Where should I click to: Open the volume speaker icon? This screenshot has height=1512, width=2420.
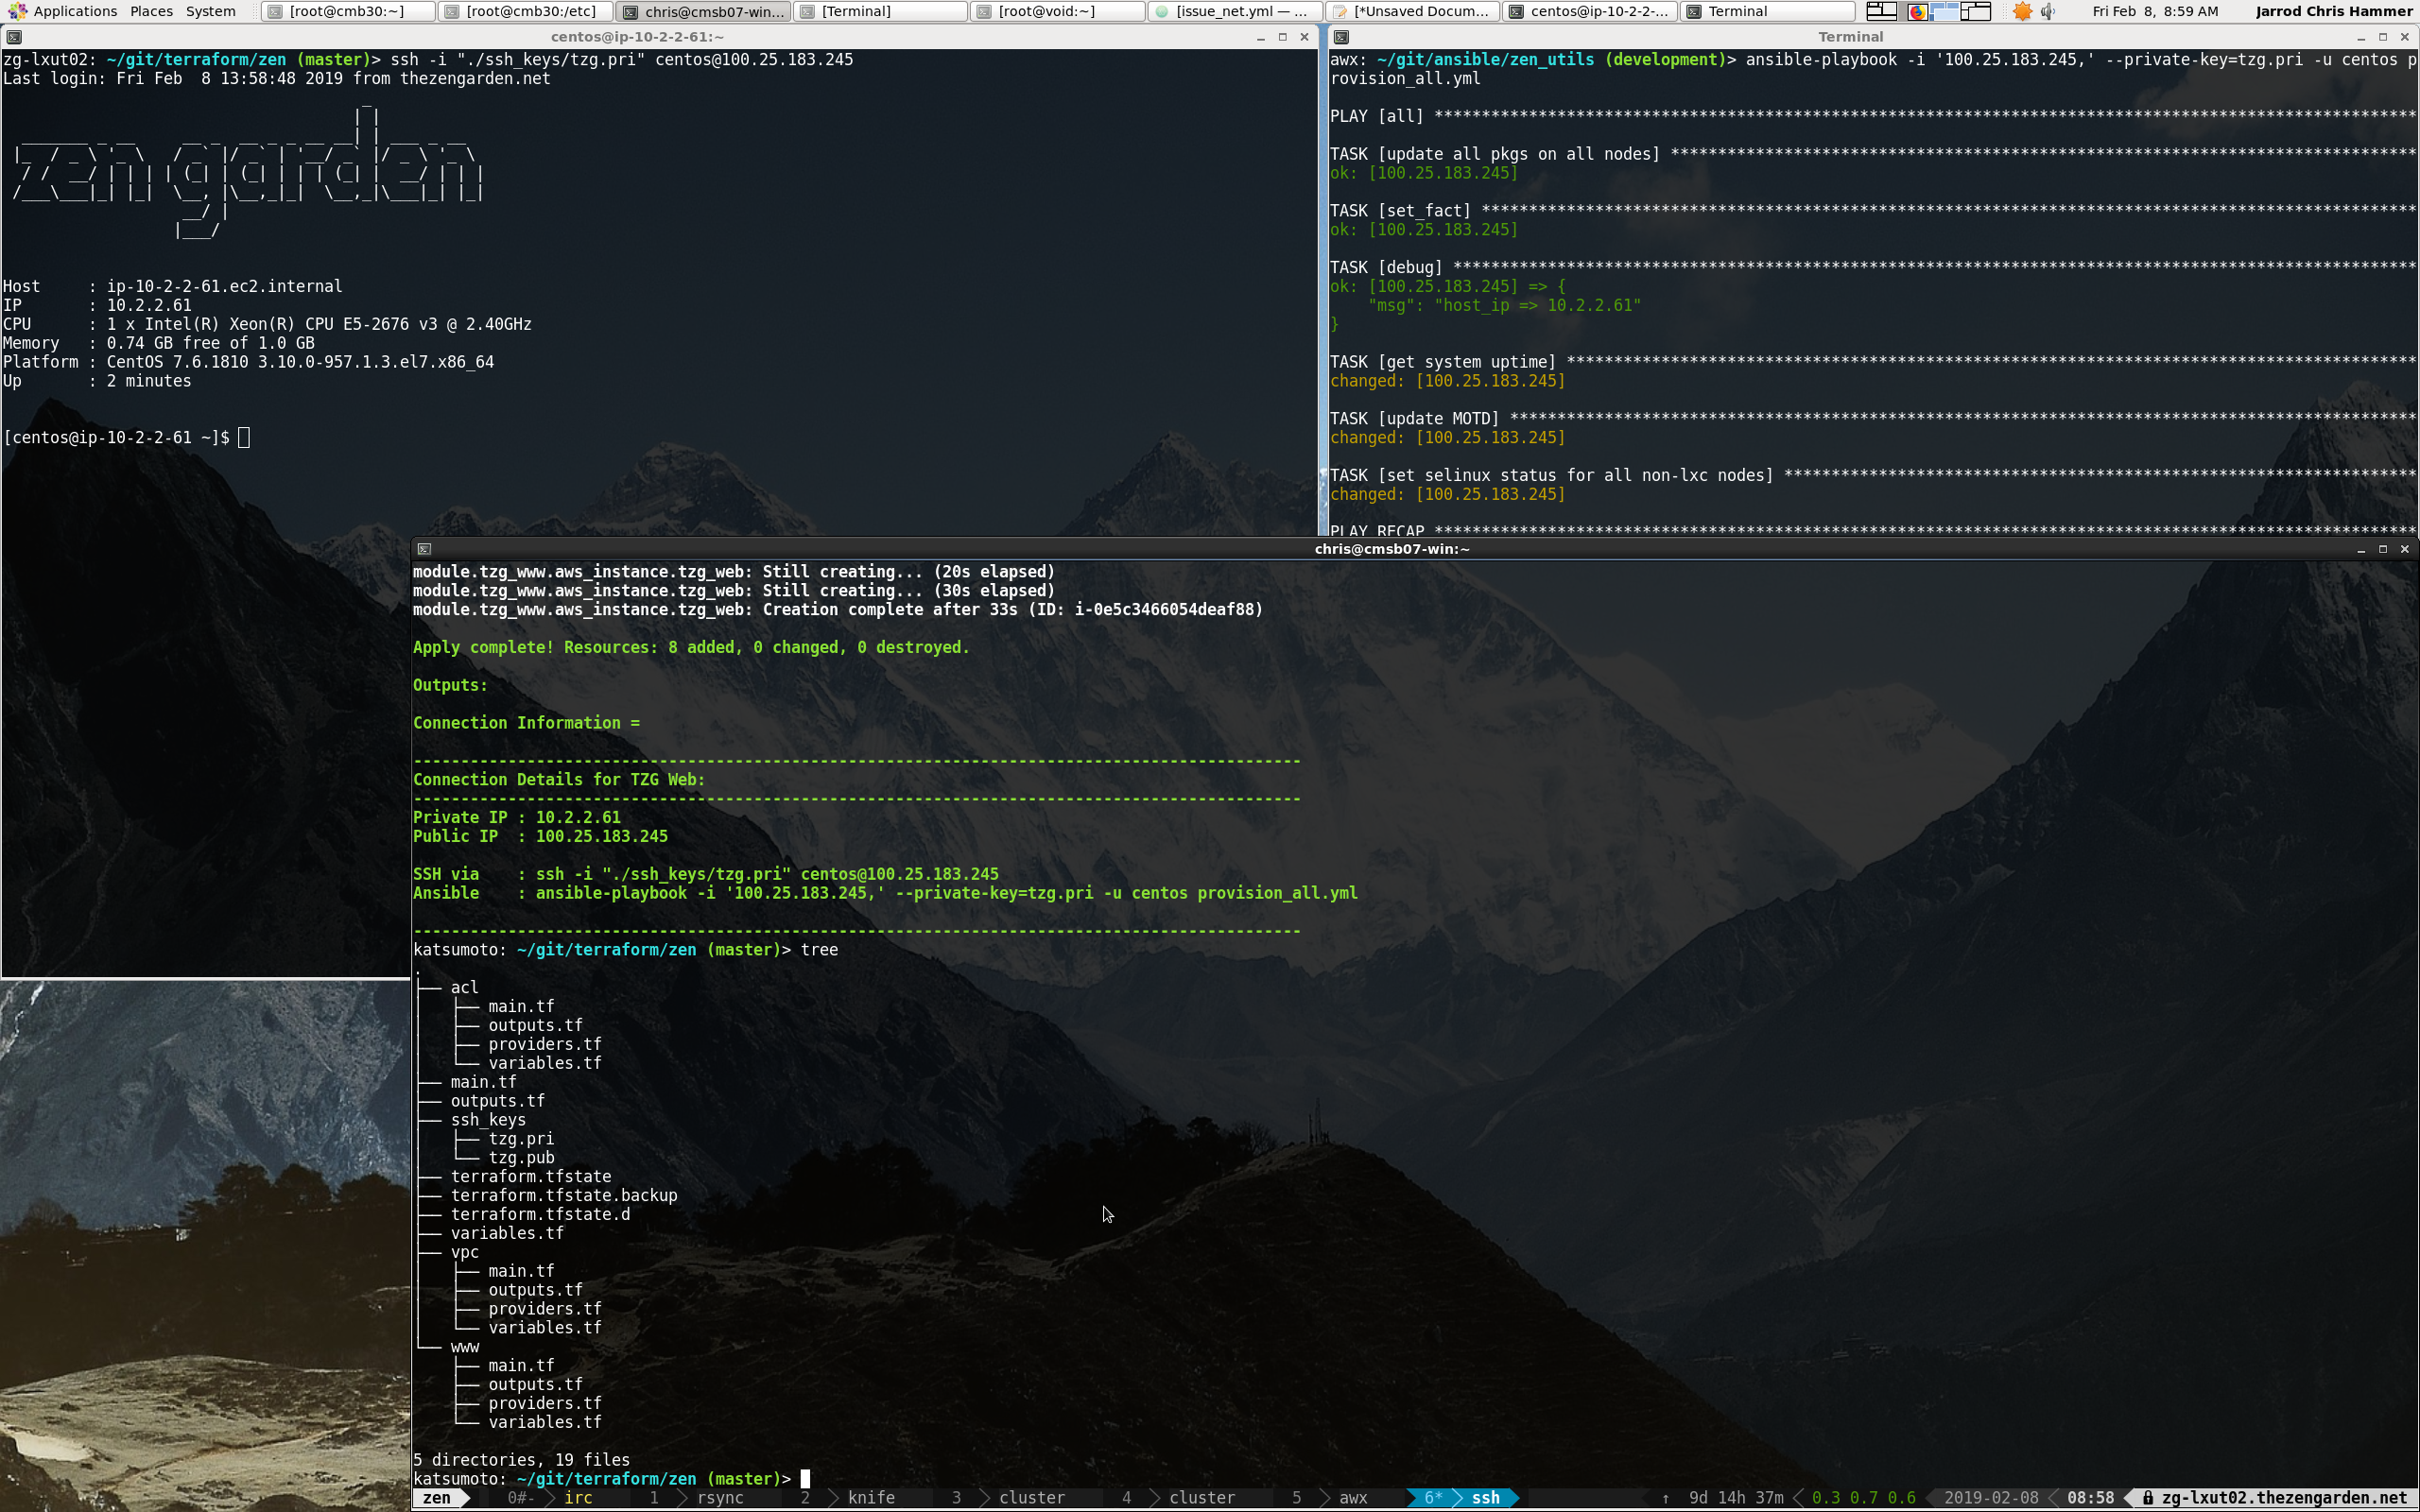(2048, 11)
